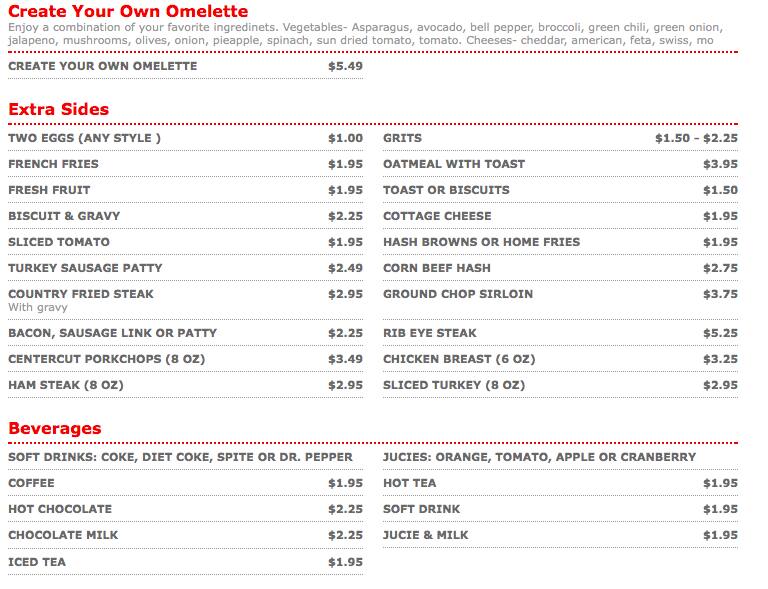Choose the Iced Tea beverage

(x=37, y=562)
